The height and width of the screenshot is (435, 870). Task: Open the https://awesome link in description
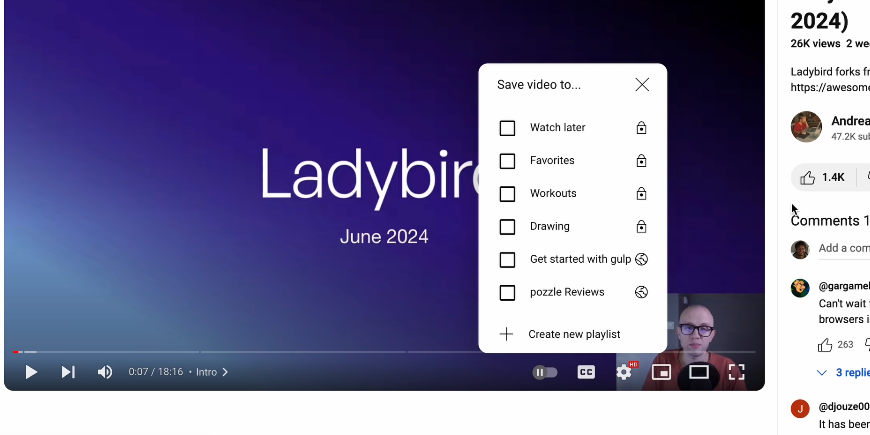(830, 88)
